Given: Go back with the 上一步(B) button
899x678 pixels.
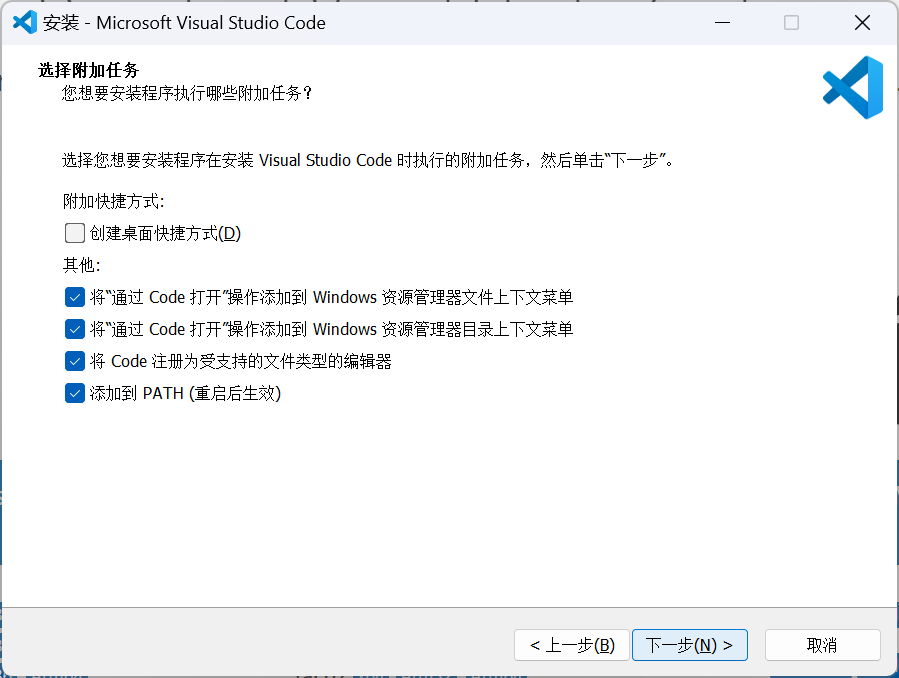Looking at the screenshot, I should pos(572,645).
